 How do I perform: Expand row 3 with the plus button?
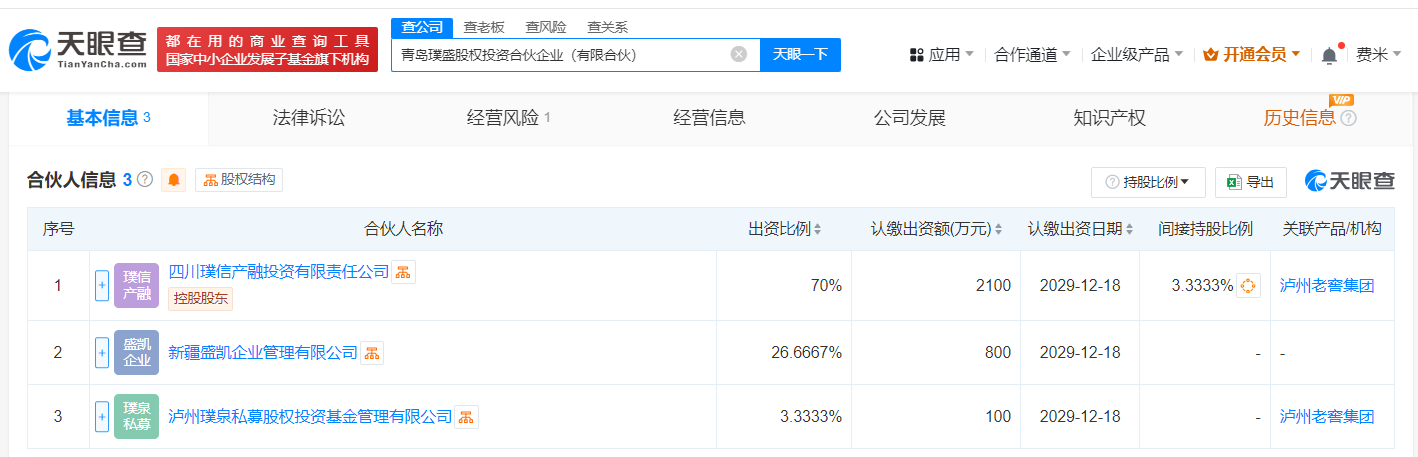point(102,416)
